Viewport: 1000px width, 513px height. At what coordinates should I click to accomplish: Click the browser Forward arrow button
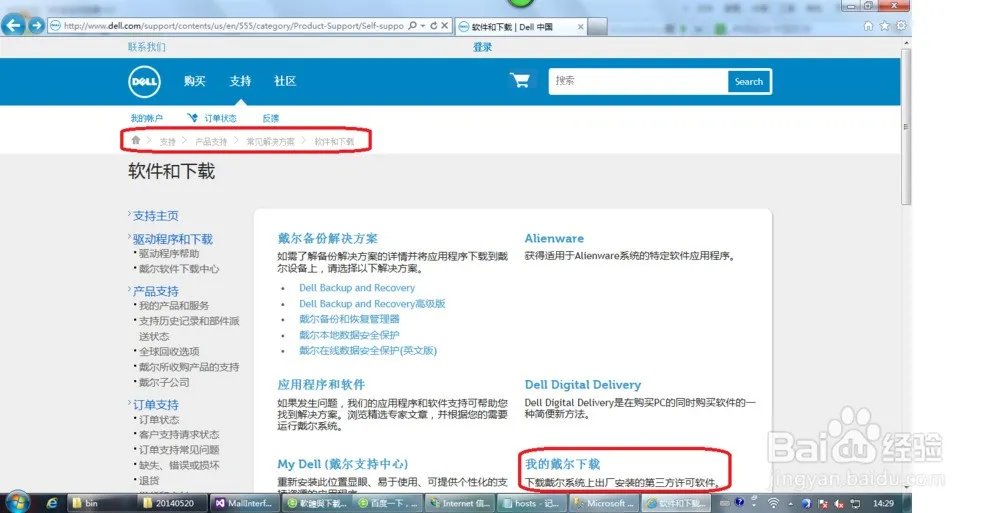pos(36,26)
